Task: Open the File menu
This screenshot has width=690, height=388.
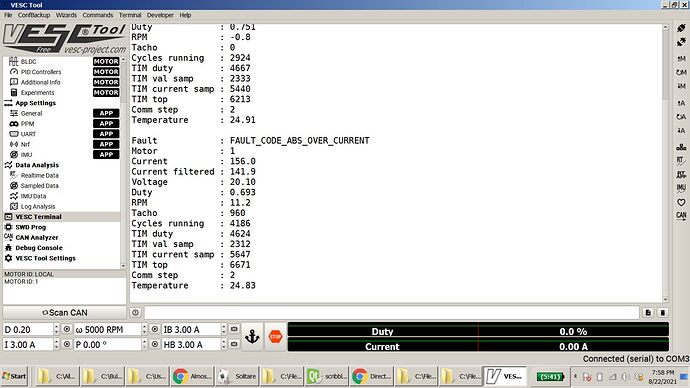Action: pos(8,15)
